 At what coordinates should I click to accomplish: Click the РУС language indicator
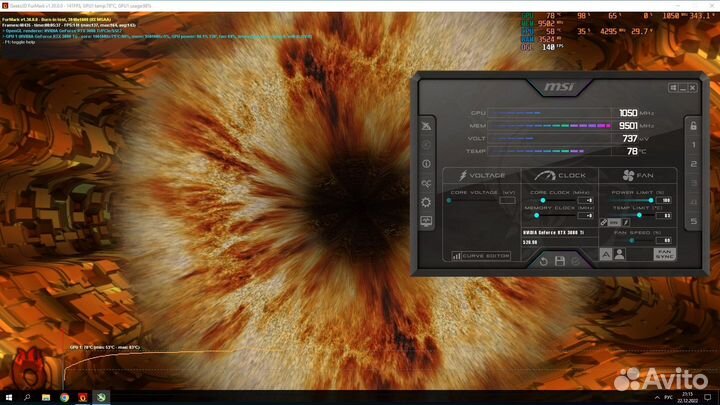(669, 398)
